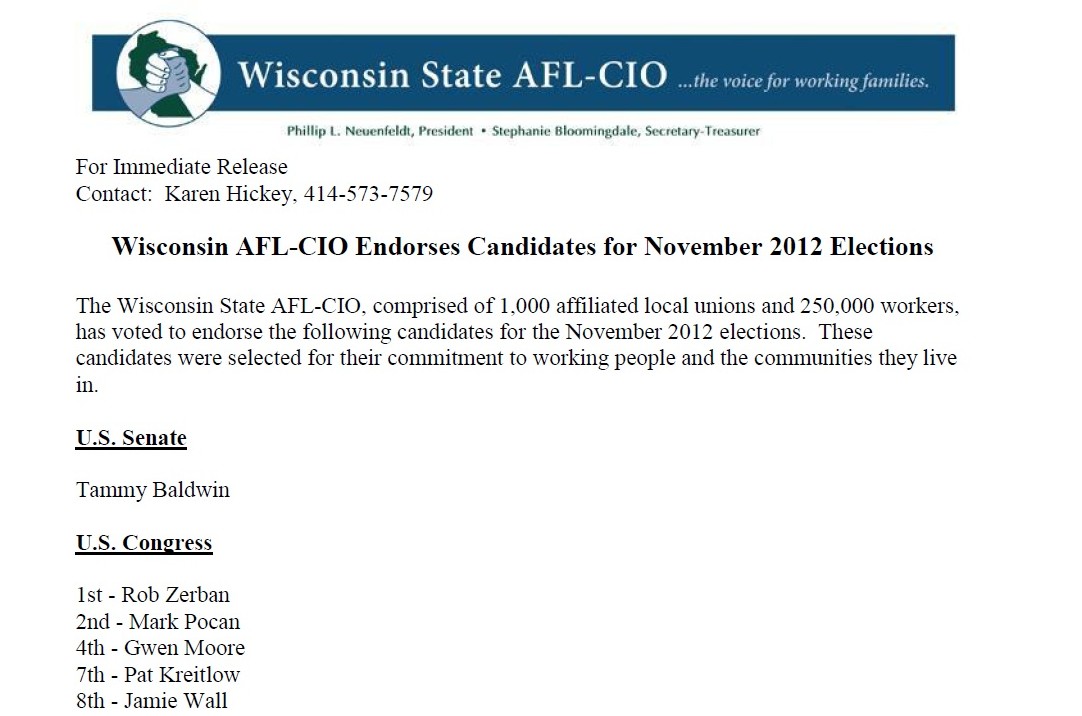
Task: Click the Tammy Baldwin name
Action: (x=153, y=490)
